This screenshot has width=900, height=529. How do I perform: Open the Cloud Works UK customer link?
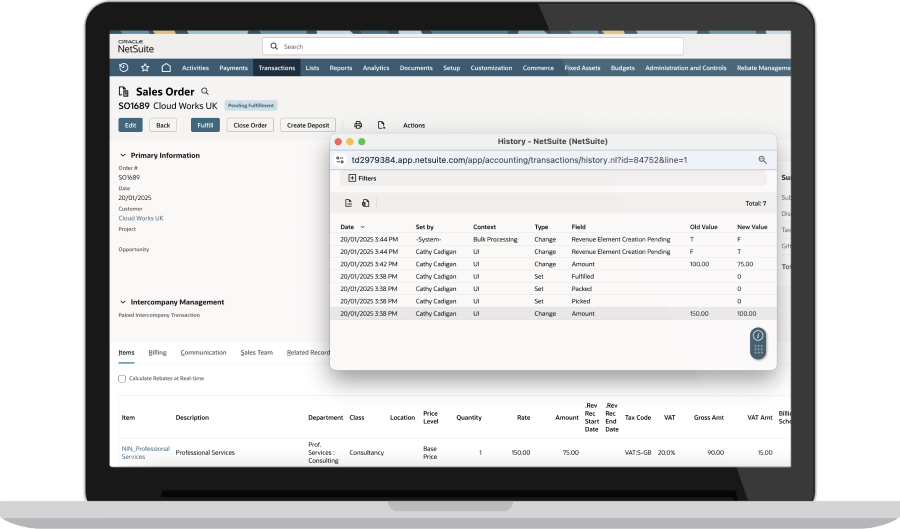pos(141,219)
